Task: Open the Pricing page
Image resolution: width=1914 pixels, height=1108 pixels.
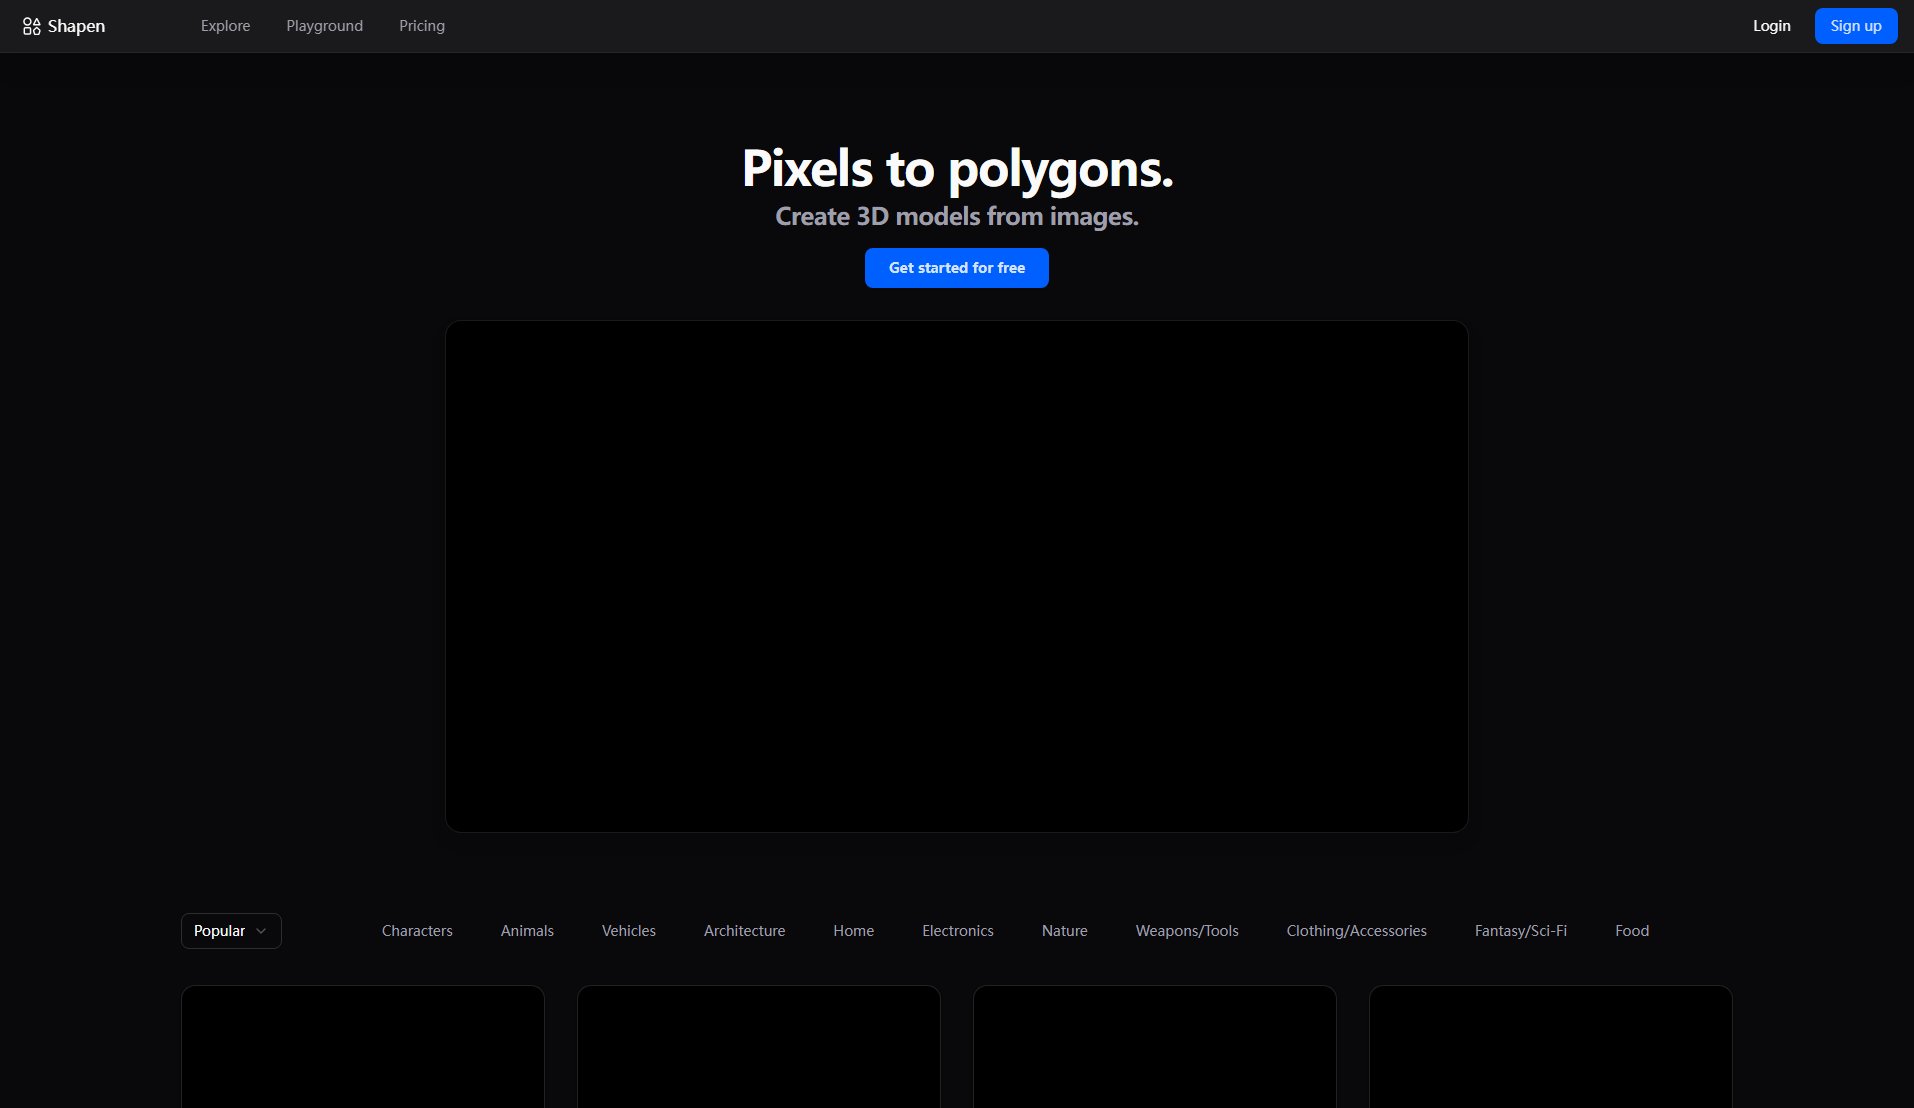Action: click(x=421, y=26)
